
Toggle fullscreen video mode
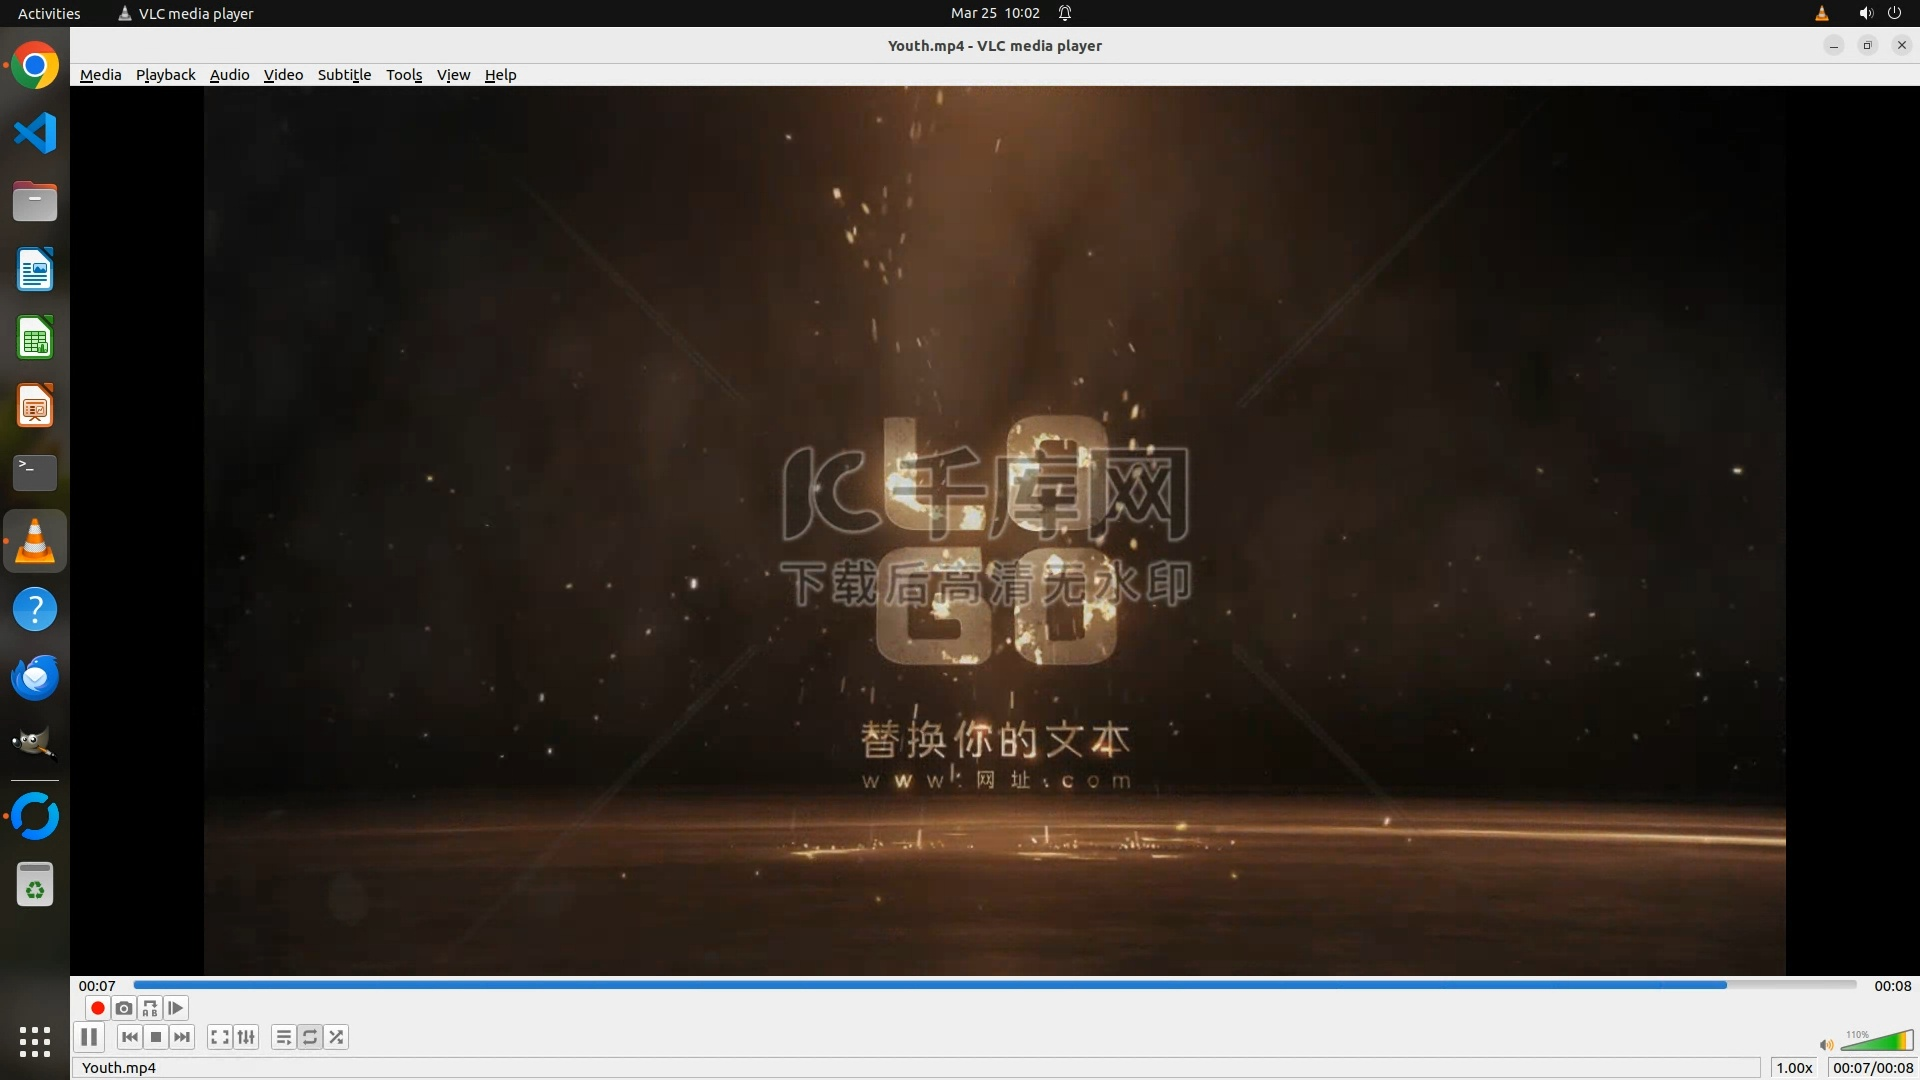click(x=220, y=1037)
